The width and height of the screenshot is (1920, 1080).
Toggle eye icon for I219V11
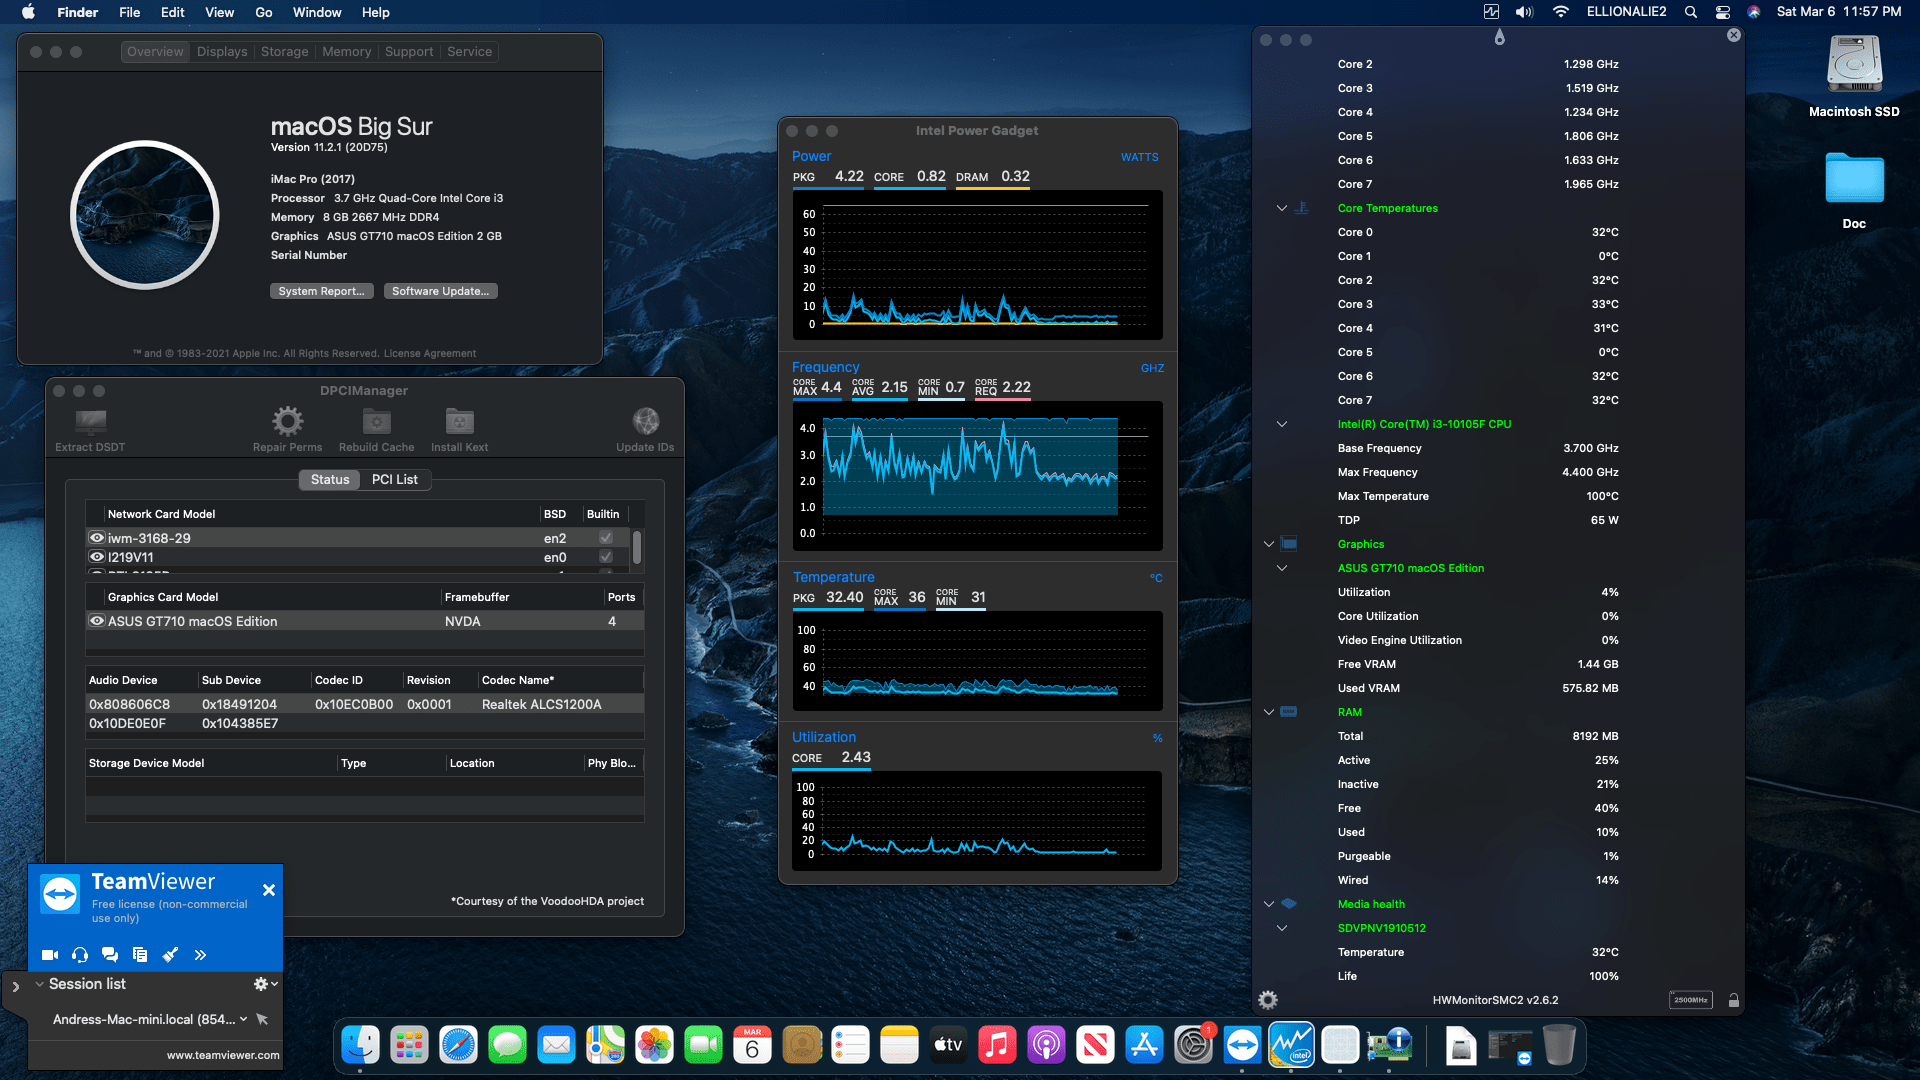coord(97,557)
